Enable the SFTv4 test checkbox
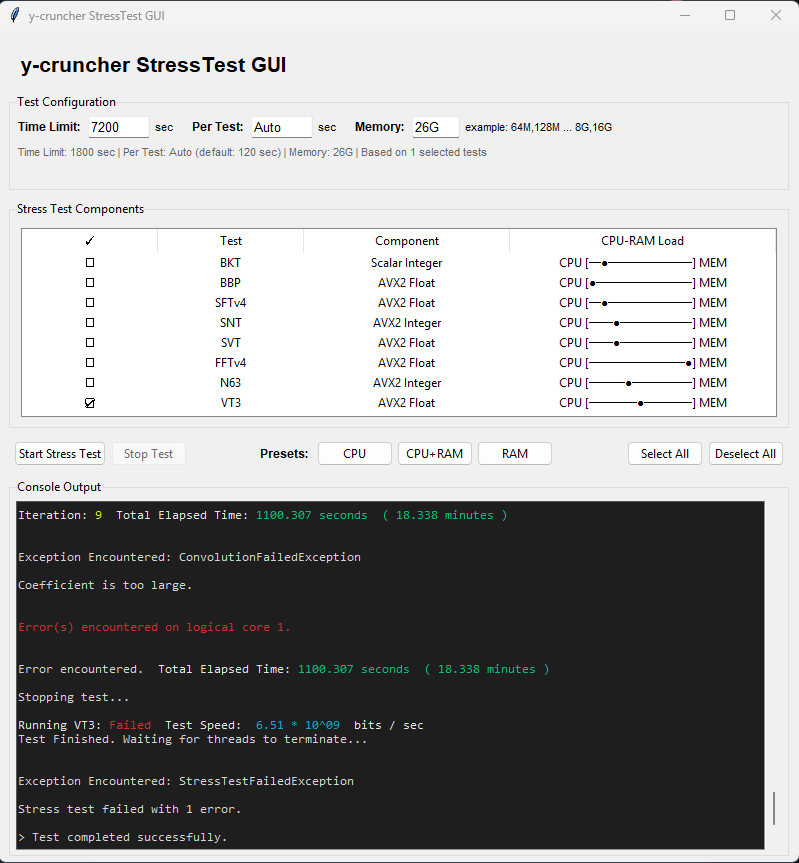799x863 pixels. (x=90, y=303)
